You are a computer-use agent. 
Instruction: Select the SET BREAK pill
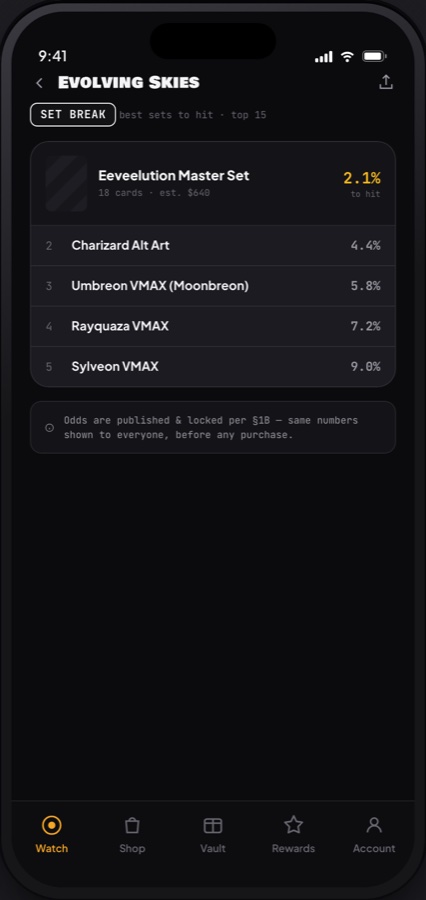point(73,114)
